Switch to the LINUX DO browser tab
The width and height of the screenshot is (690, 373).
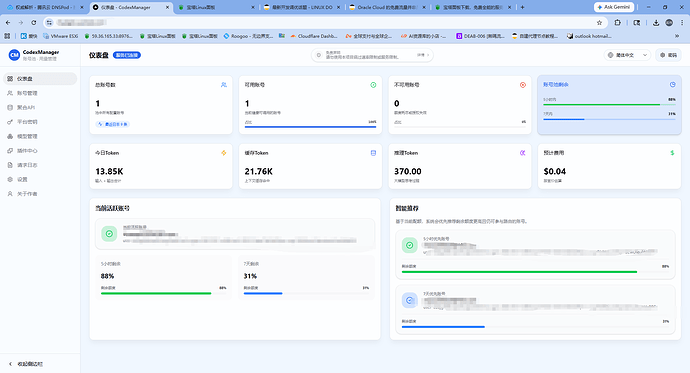pos(301,7)
